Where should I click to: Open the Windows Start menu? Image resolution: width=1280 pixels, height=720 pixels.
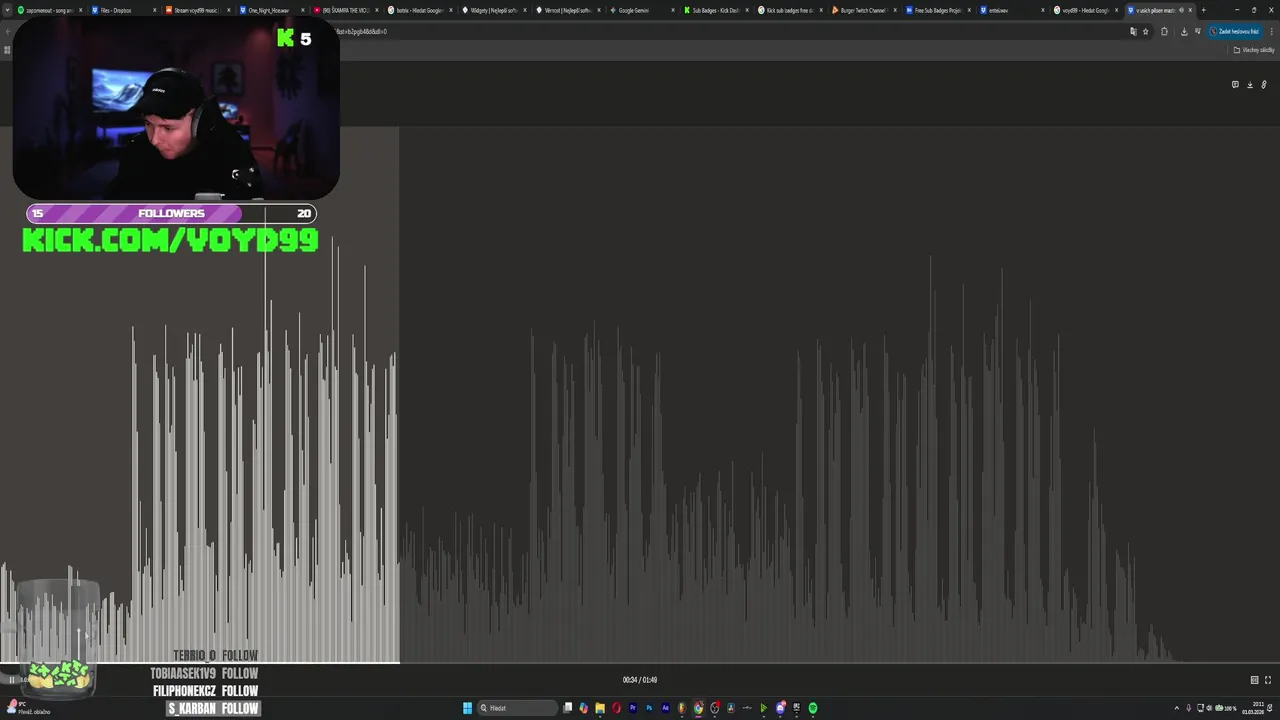(x=467, y=708)
